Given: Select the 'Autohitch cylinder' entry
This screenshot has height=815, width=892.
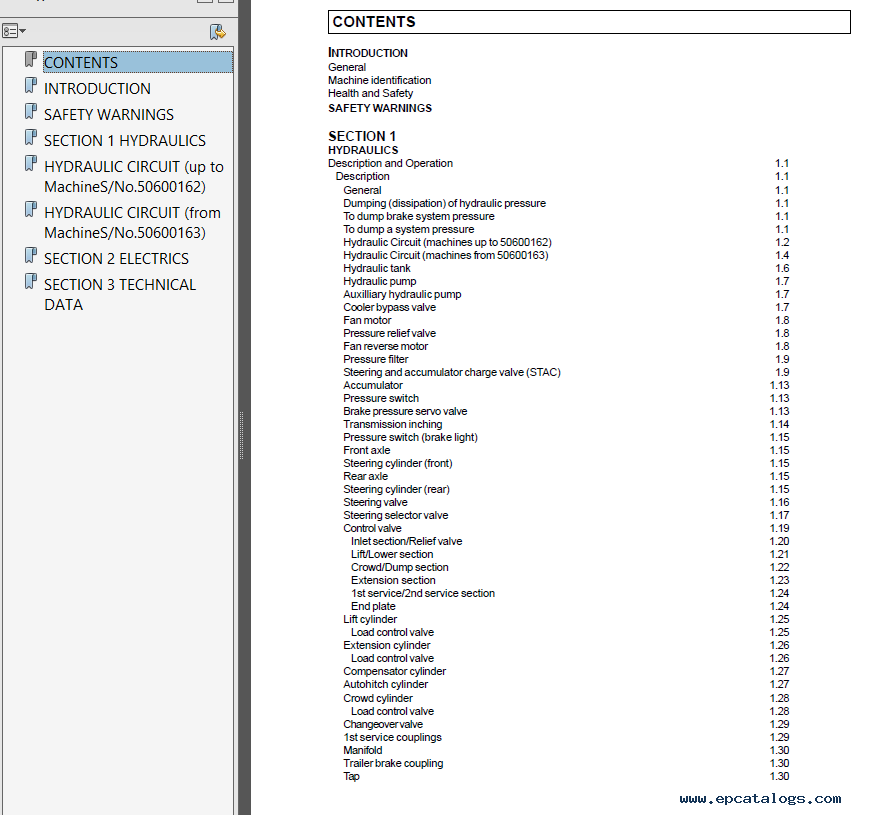Looking at the screenshot, I should (x=385, y=685).
